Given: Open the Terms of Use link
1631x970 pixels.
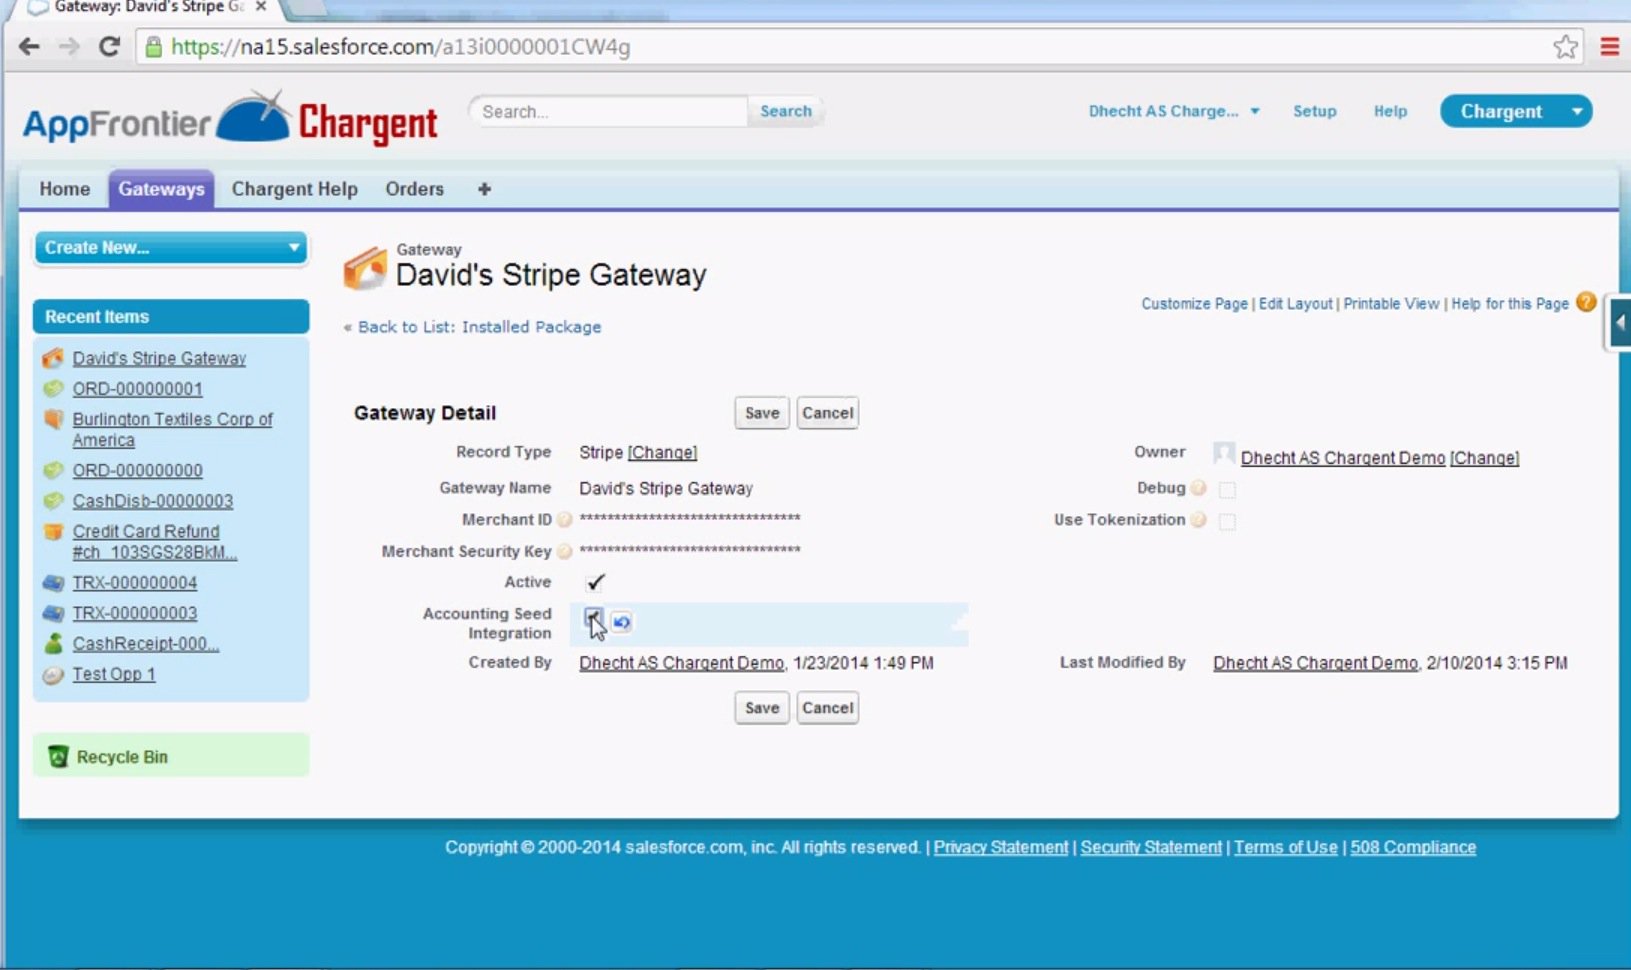Looking at the screenshot, I should click(x=1285, y=847).
